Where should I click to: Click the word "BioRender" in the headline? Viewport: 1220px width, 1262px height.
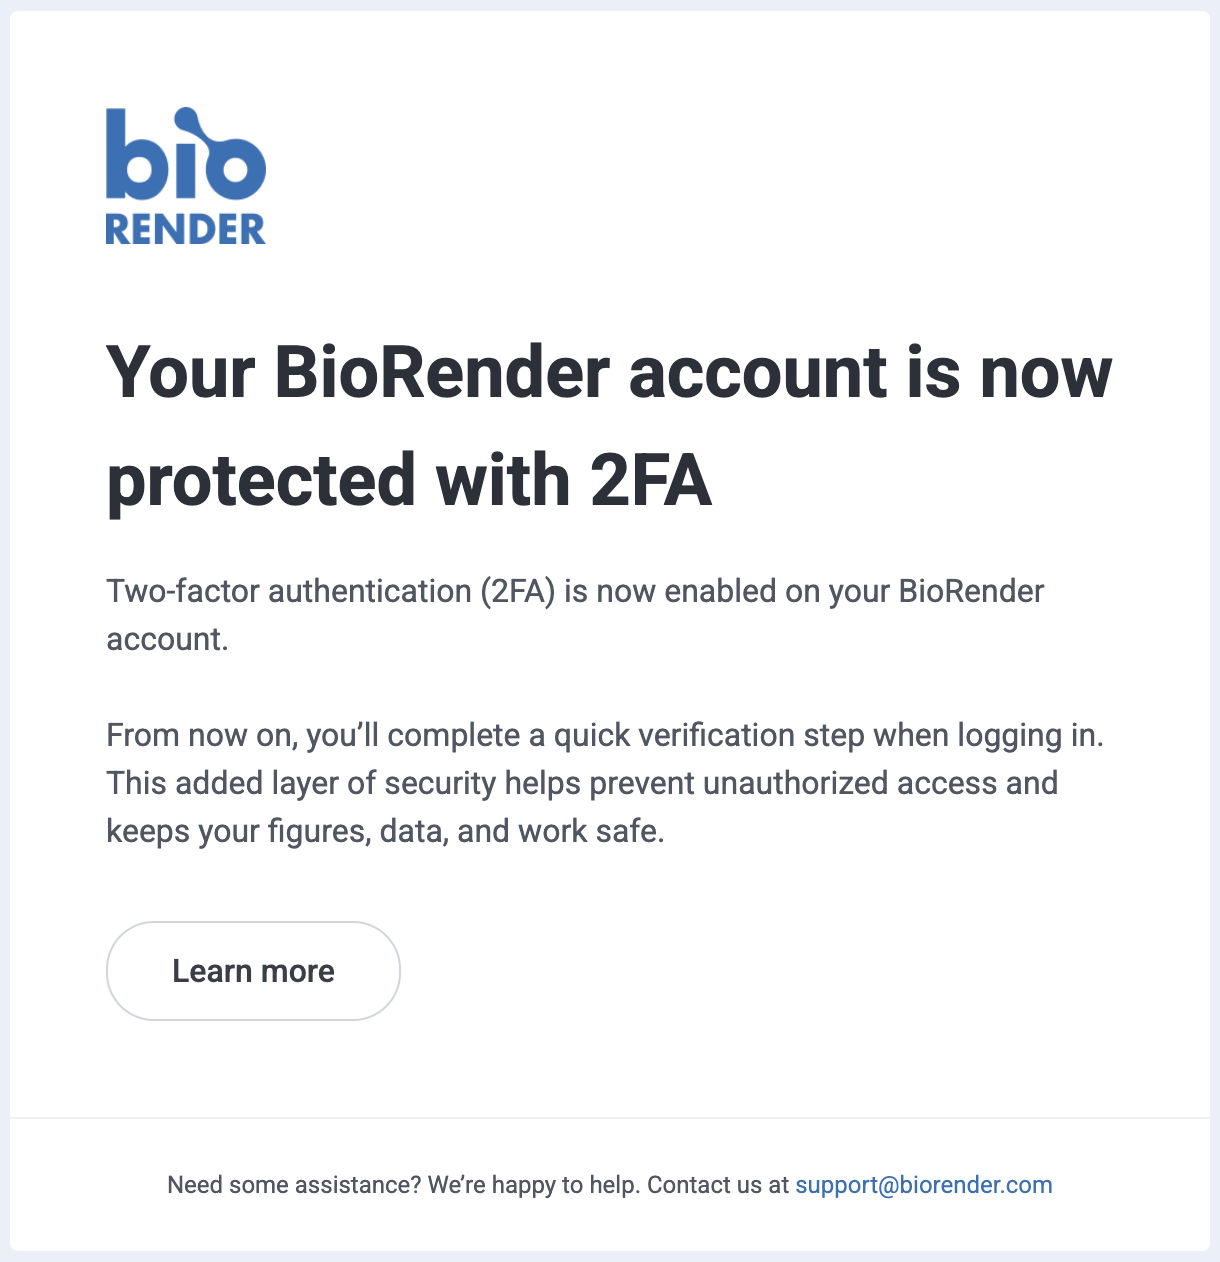[x=441, y=373]
